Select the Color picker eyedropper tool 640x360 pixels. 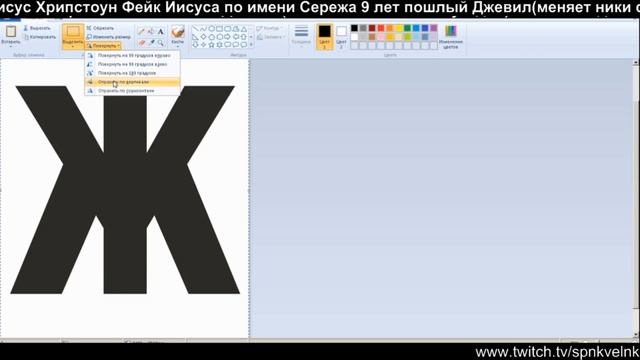click(151, 43)
